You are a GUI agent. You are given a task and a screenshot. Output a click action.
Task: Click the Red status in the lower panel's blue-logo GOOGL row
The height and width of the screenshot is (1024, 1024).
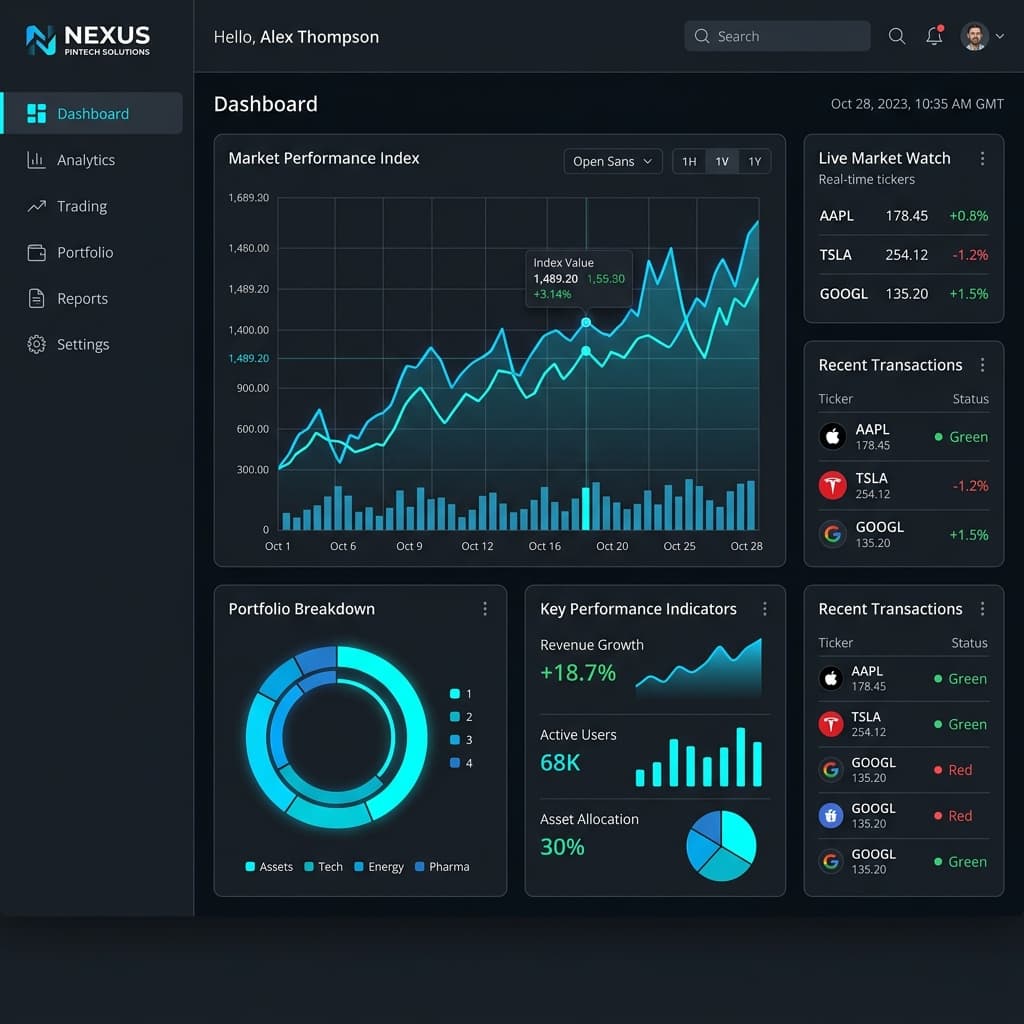953,816
